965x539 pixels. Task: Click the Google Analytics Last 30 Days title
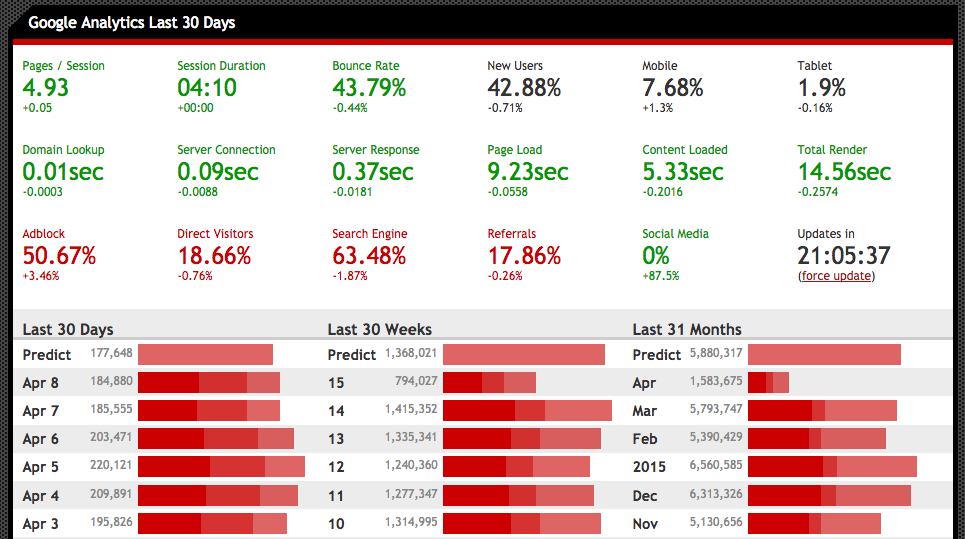132,23
